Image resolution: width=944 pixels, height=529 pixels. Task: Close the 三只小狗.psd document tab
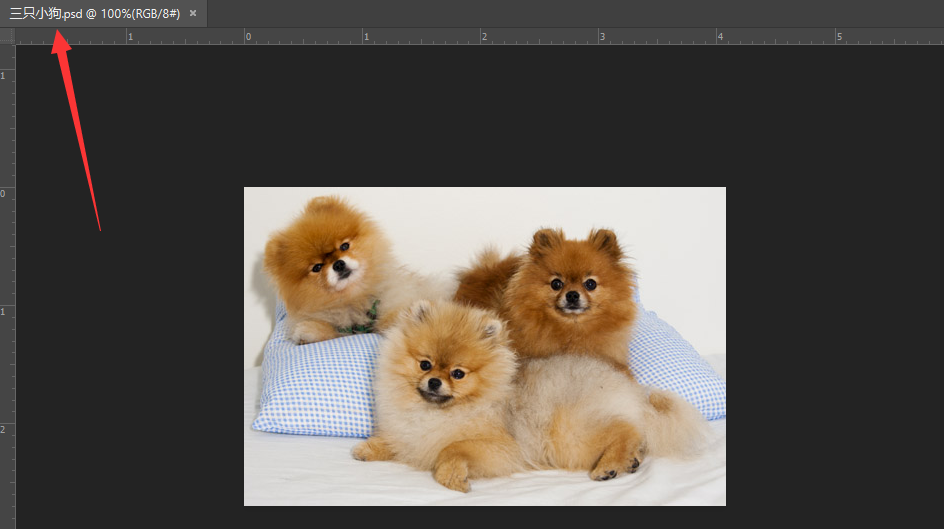point(193,13)
